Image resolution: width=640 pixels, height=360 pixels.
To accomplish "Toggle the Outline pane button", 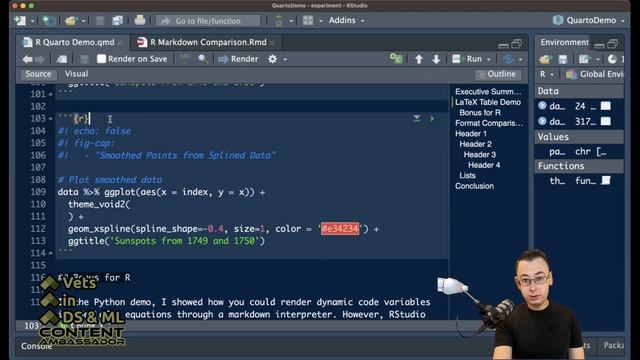I will point(497,74).
